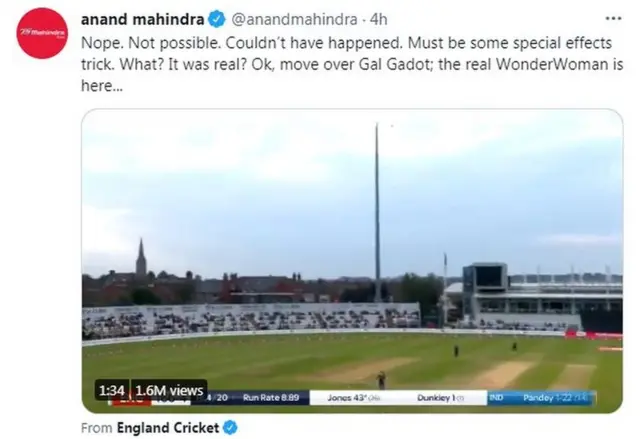This screenshot has height=439, width=640.
Task: Click the 1:34 video duration badge
Action: point(110,390)
